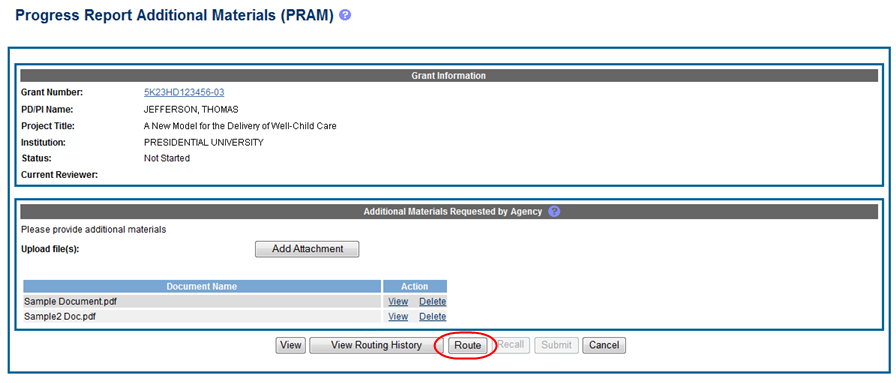Open View Routing History
This screenshot has width=896, height=383.
(x=377, y=345)
